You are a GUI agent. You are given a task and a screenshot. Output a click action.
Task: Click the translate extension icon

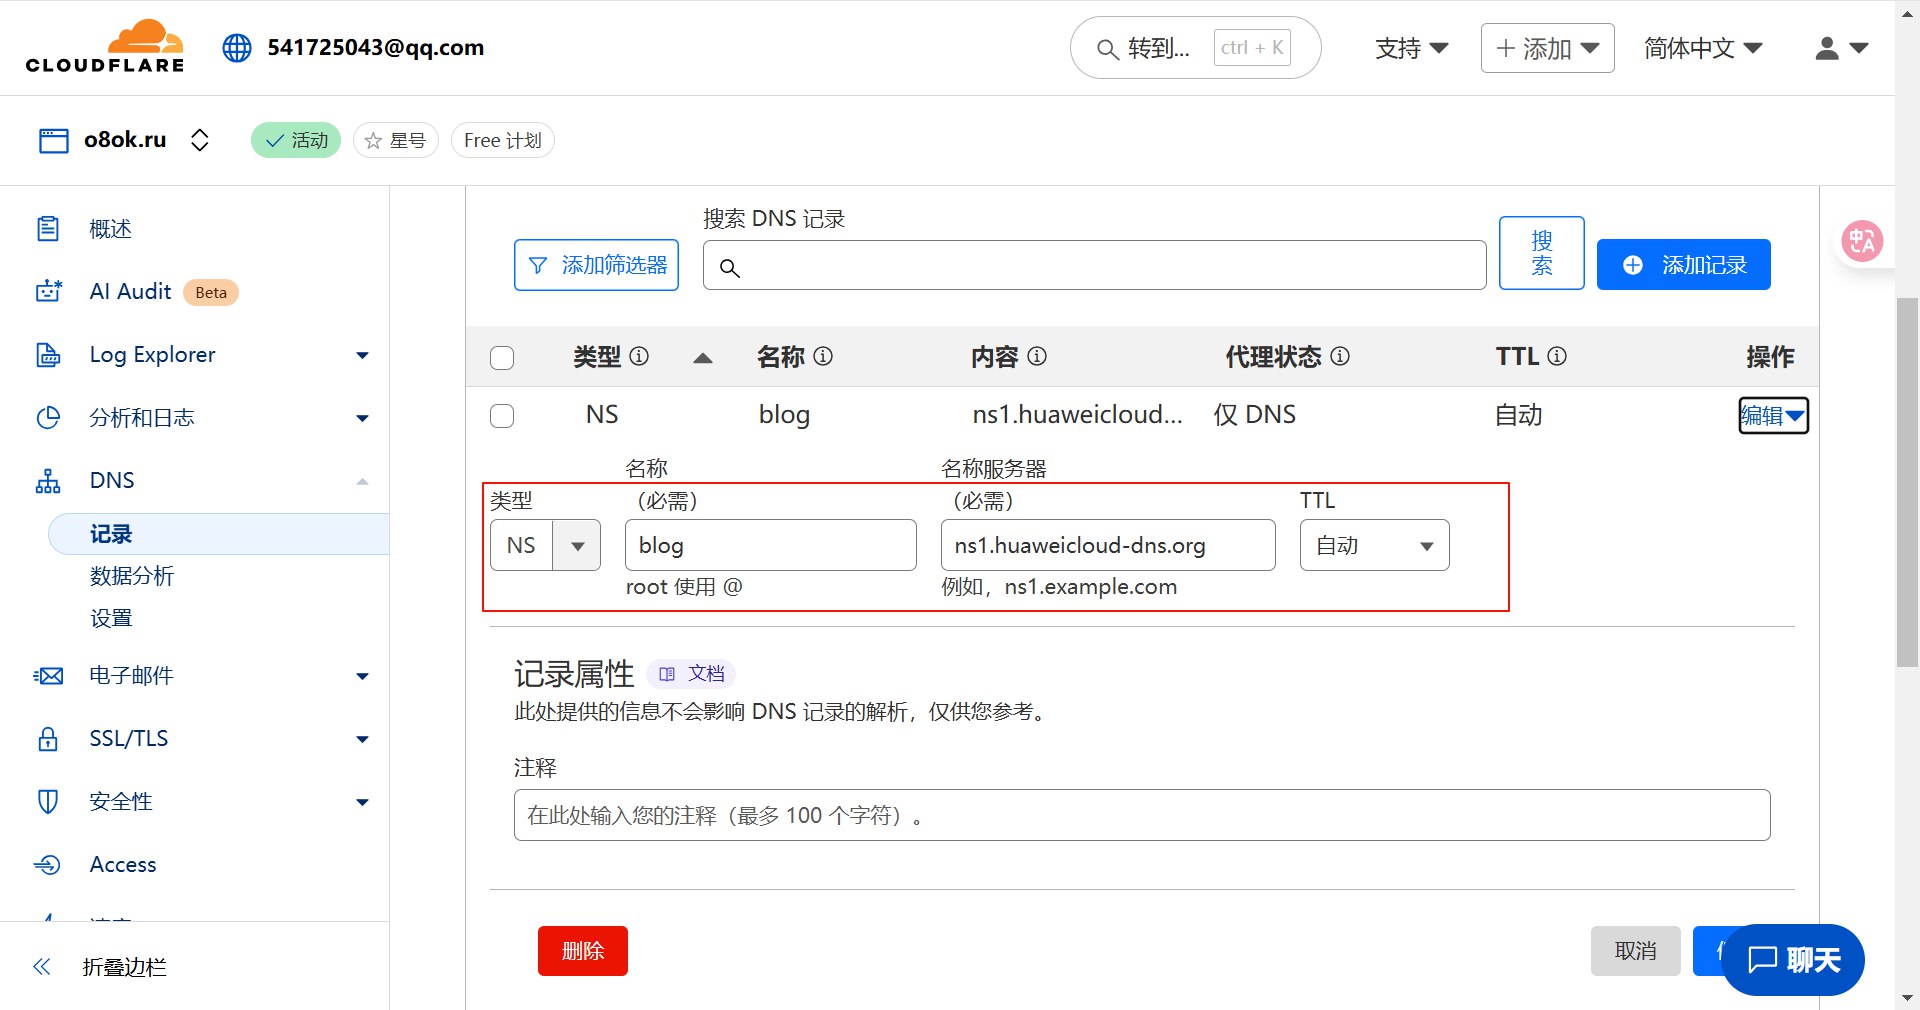1862,241
